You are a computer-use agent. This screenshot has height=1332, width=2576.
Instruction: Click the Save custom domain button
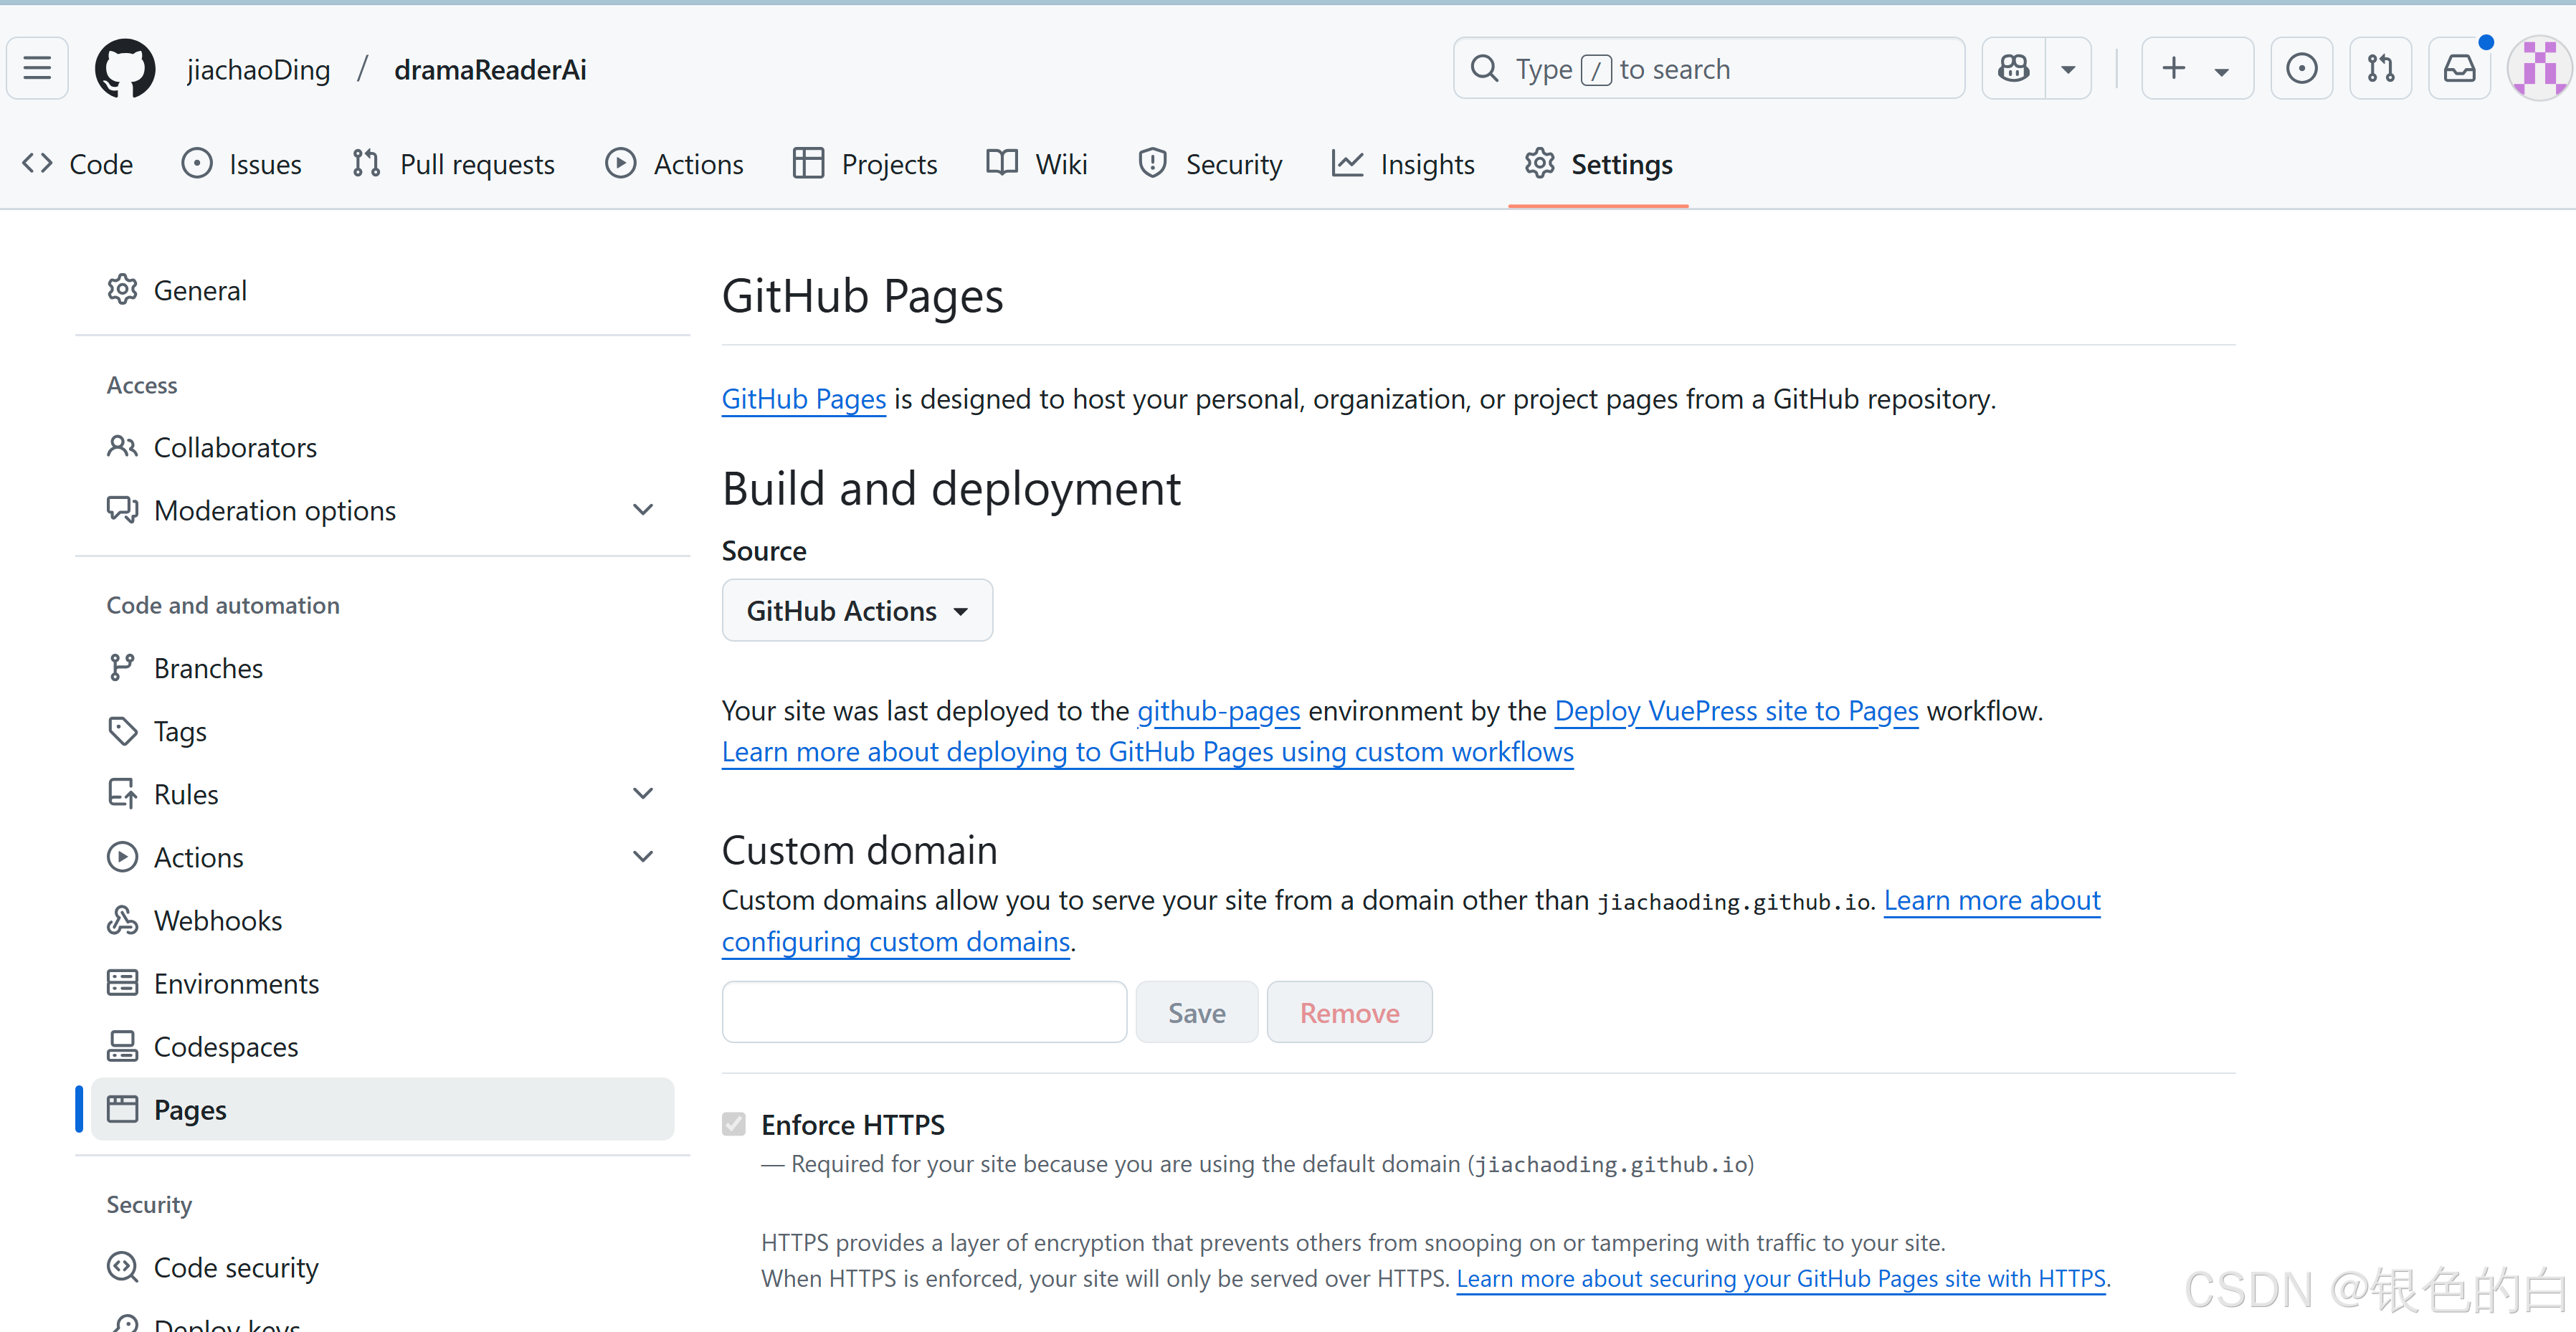pos(1196,1013)
